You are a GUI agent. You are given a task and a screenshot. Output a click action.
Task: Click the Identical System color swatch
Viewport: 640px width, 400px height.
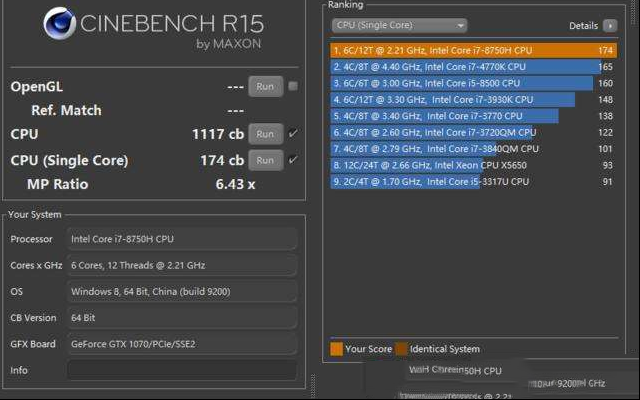[402, 349]
